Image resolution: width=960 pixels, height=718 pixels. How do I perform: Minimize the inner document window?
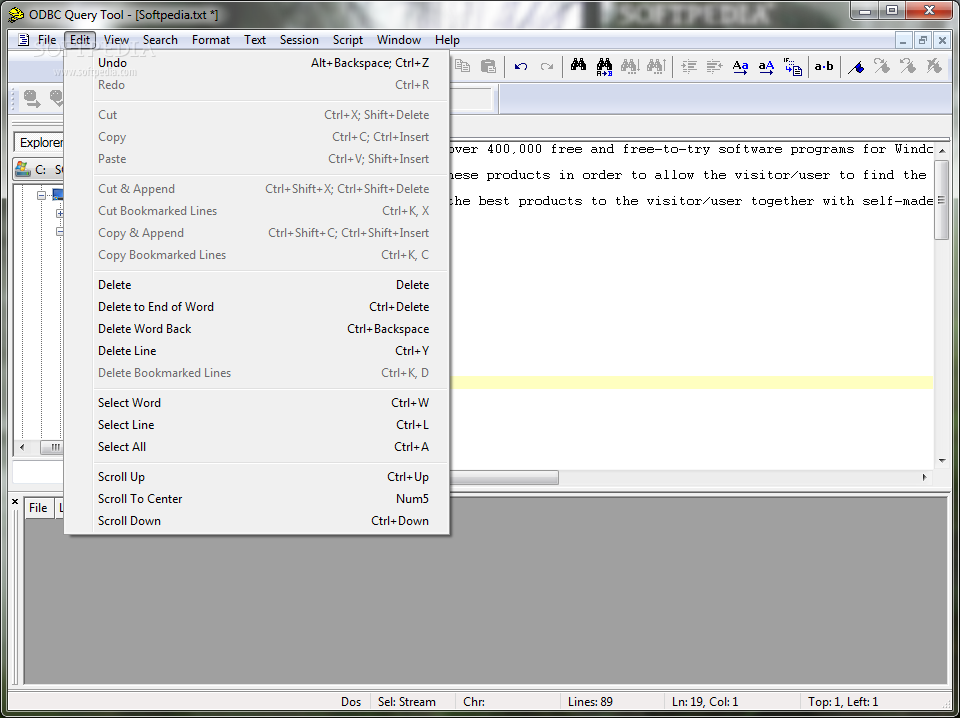pyautogui.click(x=902, y=40)
